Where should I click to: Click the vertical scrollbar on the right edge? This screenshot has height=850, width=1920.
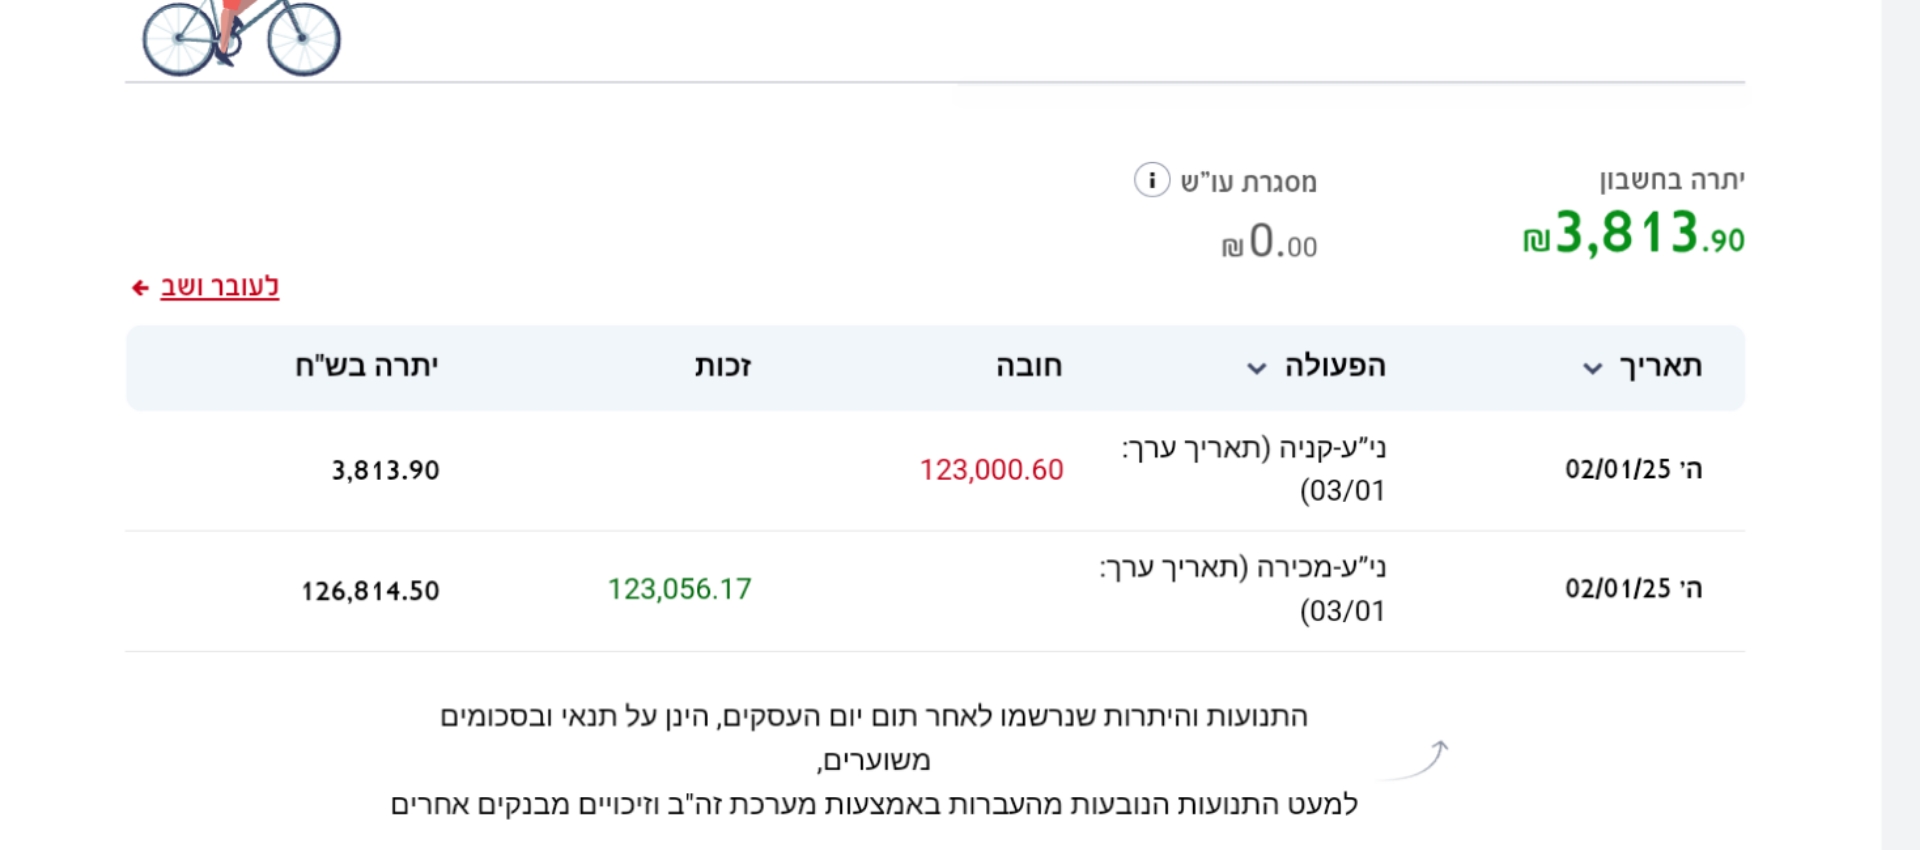(1900, 425)
